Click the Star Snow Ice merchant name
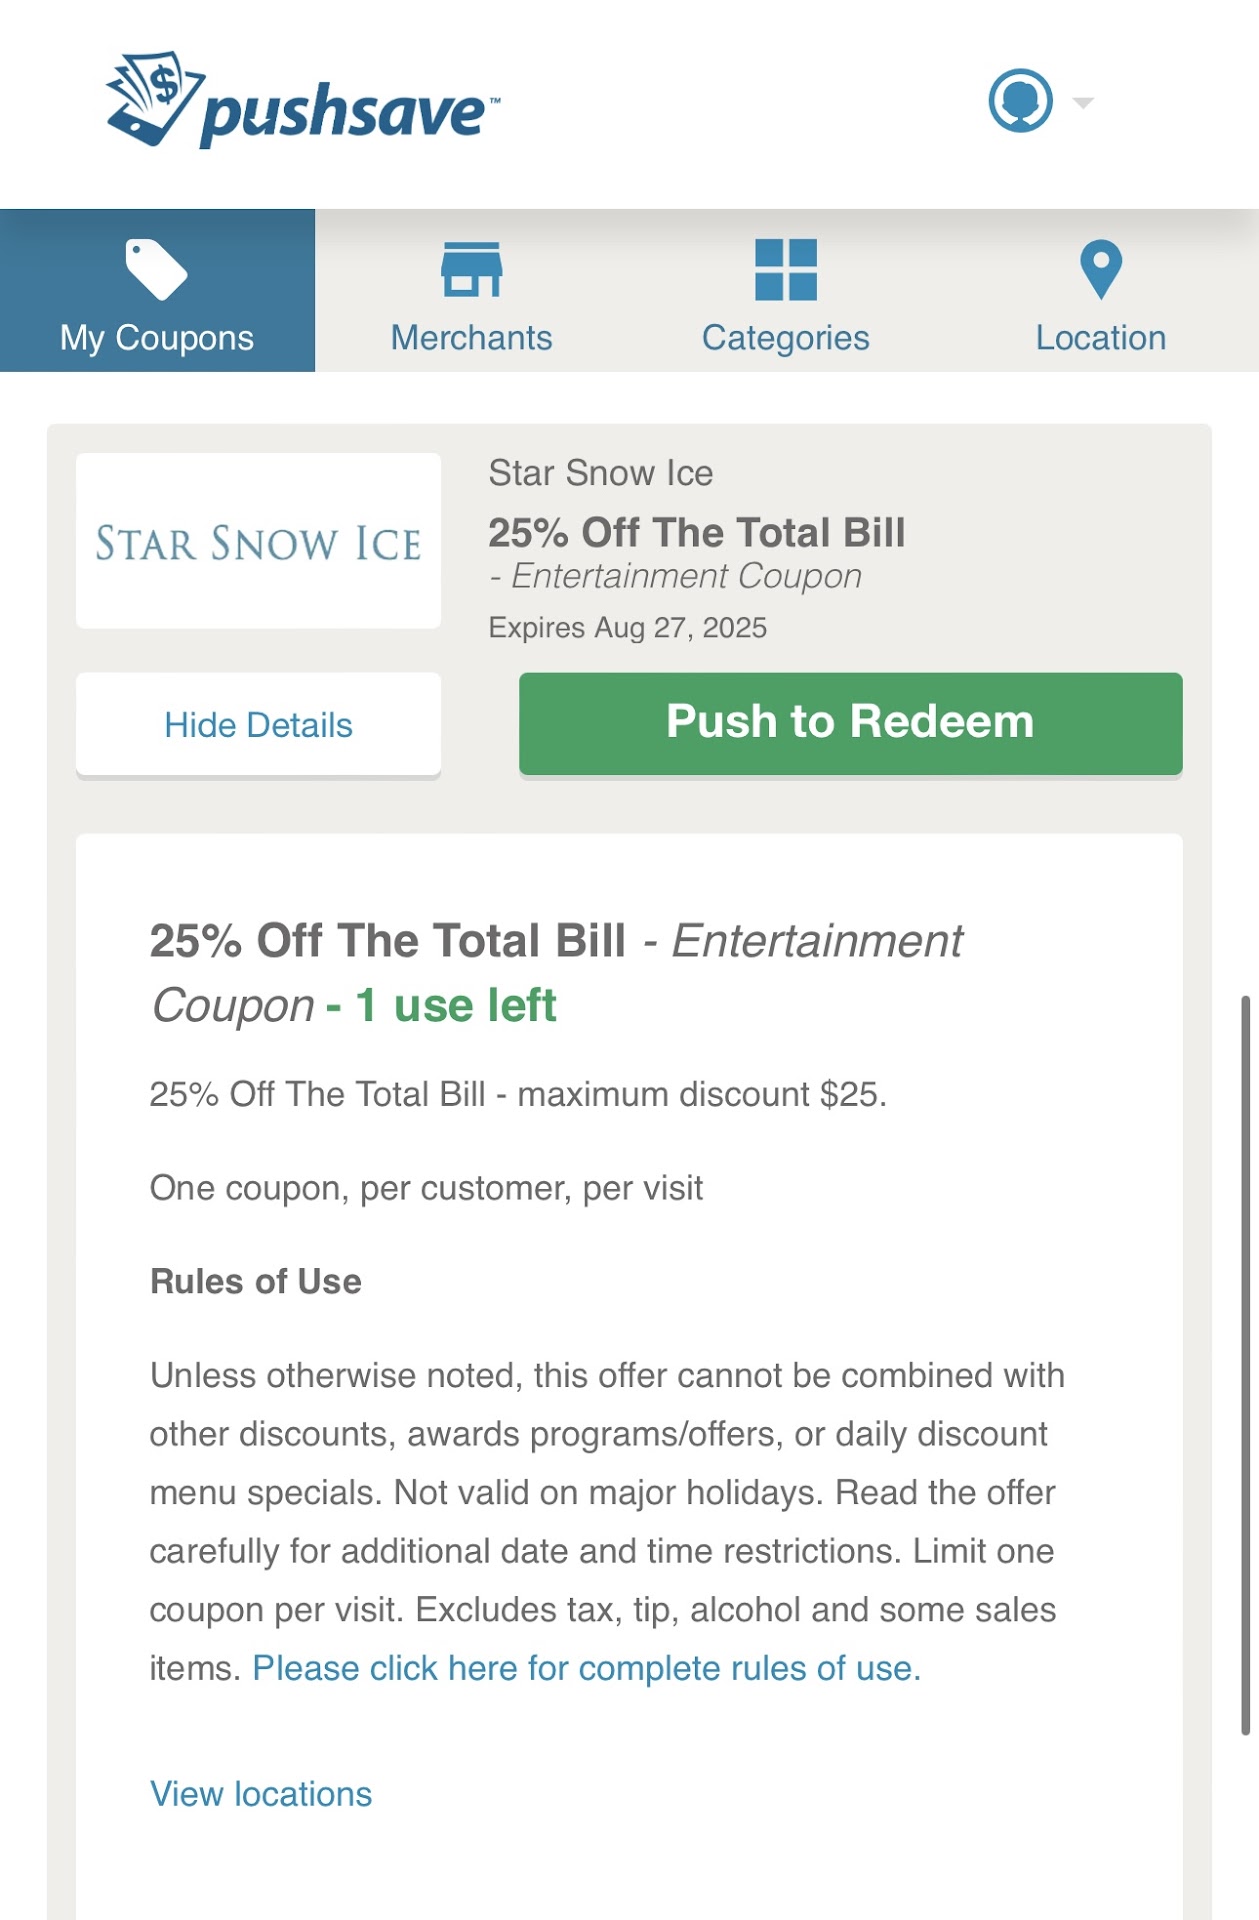 click(x=601, y=473)
